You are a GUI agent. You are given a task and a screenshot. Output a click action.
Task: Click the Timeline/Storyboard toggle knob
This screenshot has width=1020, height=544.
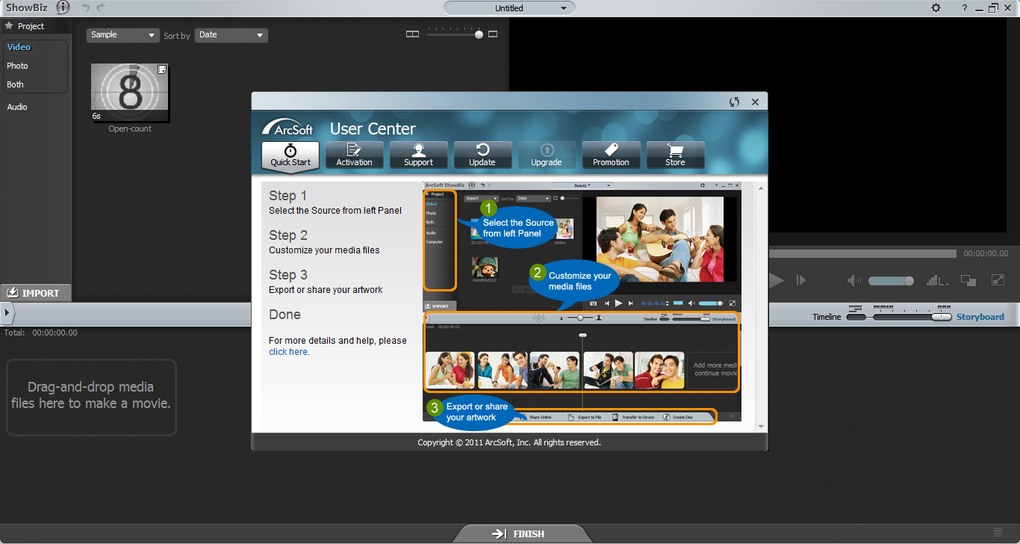tap(941, 317)
